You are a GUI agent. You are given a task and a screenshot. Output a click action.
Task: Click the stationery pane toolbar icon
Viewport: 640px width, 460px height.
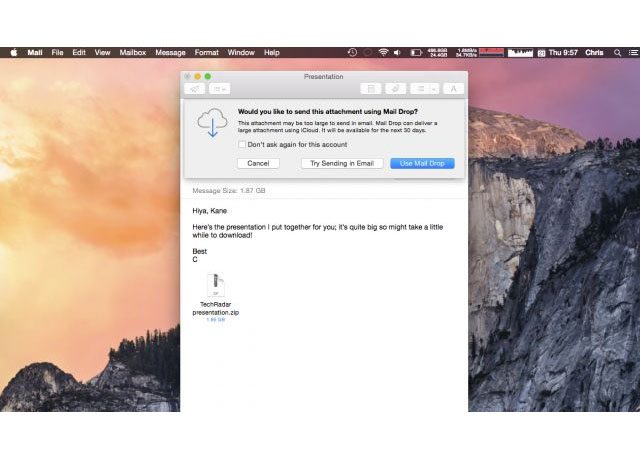pyautogui.click(x=371, y=89)
